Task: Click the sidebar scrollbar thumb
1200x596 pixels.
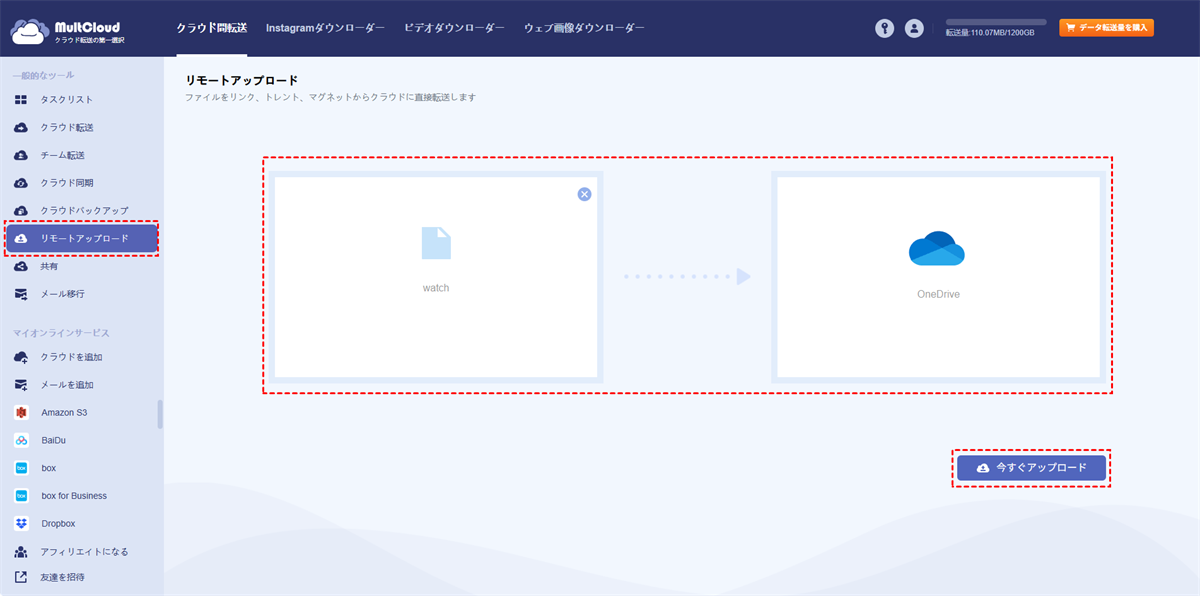Action: pos(160,414)
